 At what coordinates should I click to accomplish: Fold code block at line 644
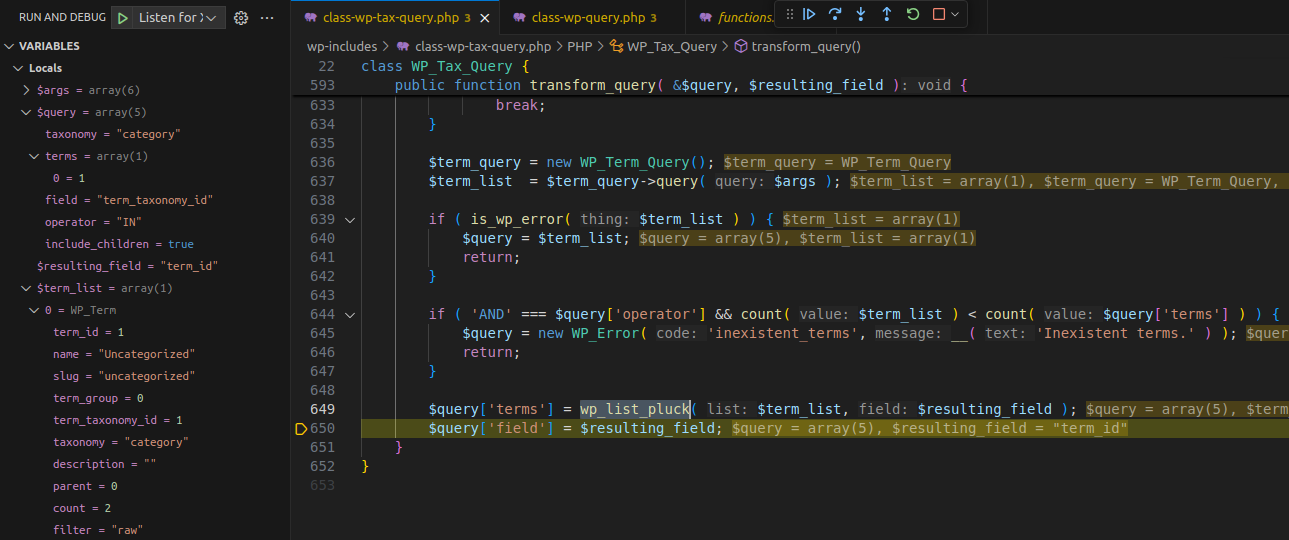349,314
